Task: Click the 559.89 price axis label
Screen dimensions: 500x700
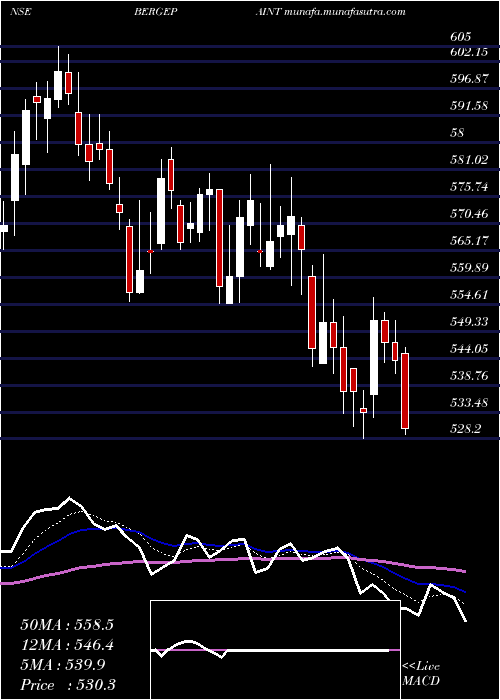Action: (469, 268)
